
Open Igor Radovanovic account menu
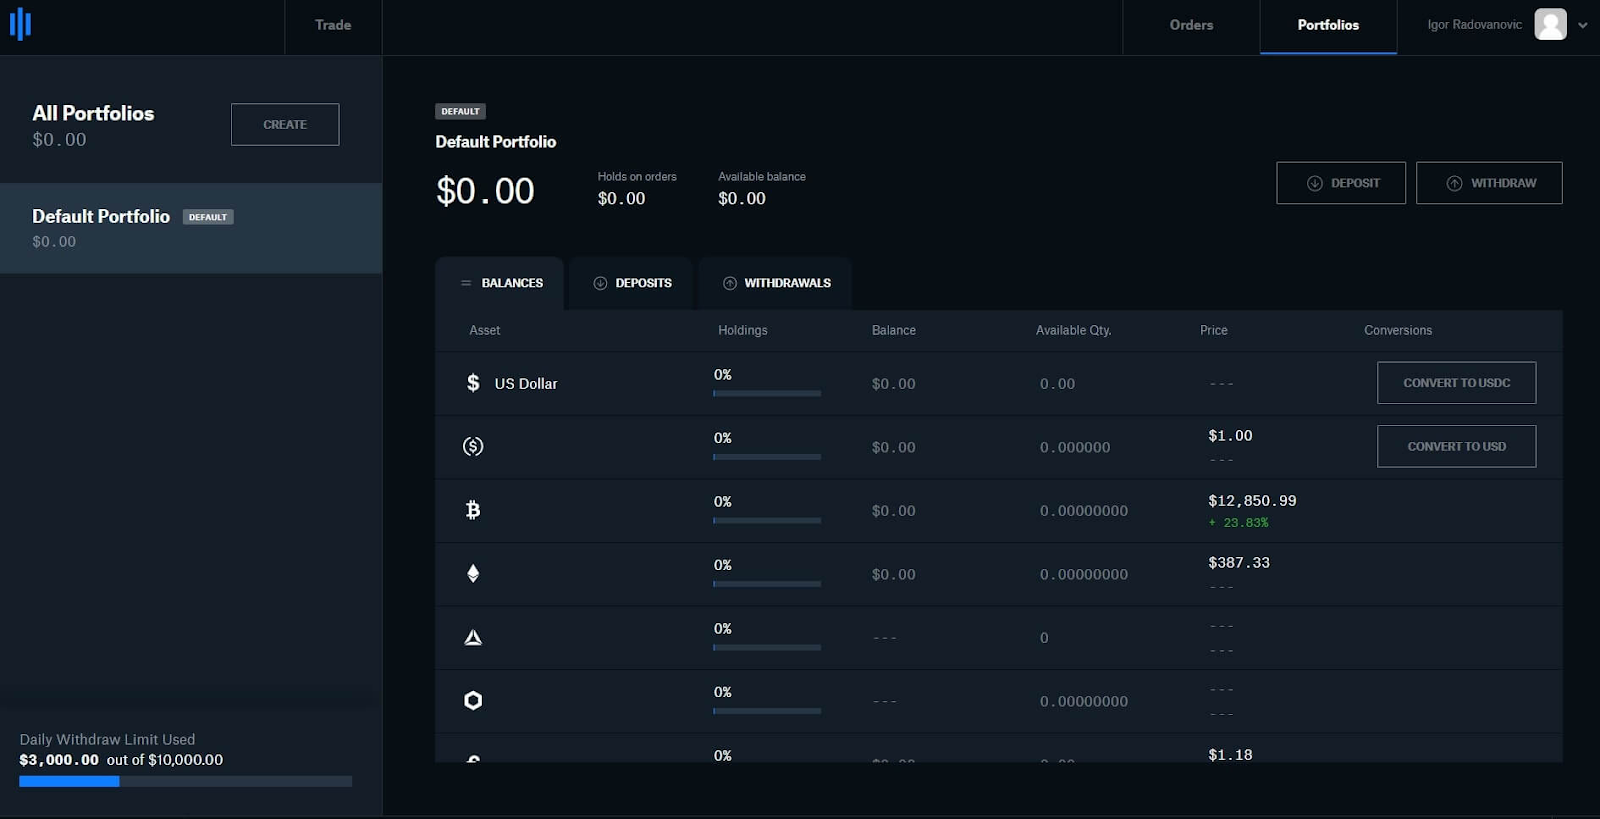click(1474, 25)
